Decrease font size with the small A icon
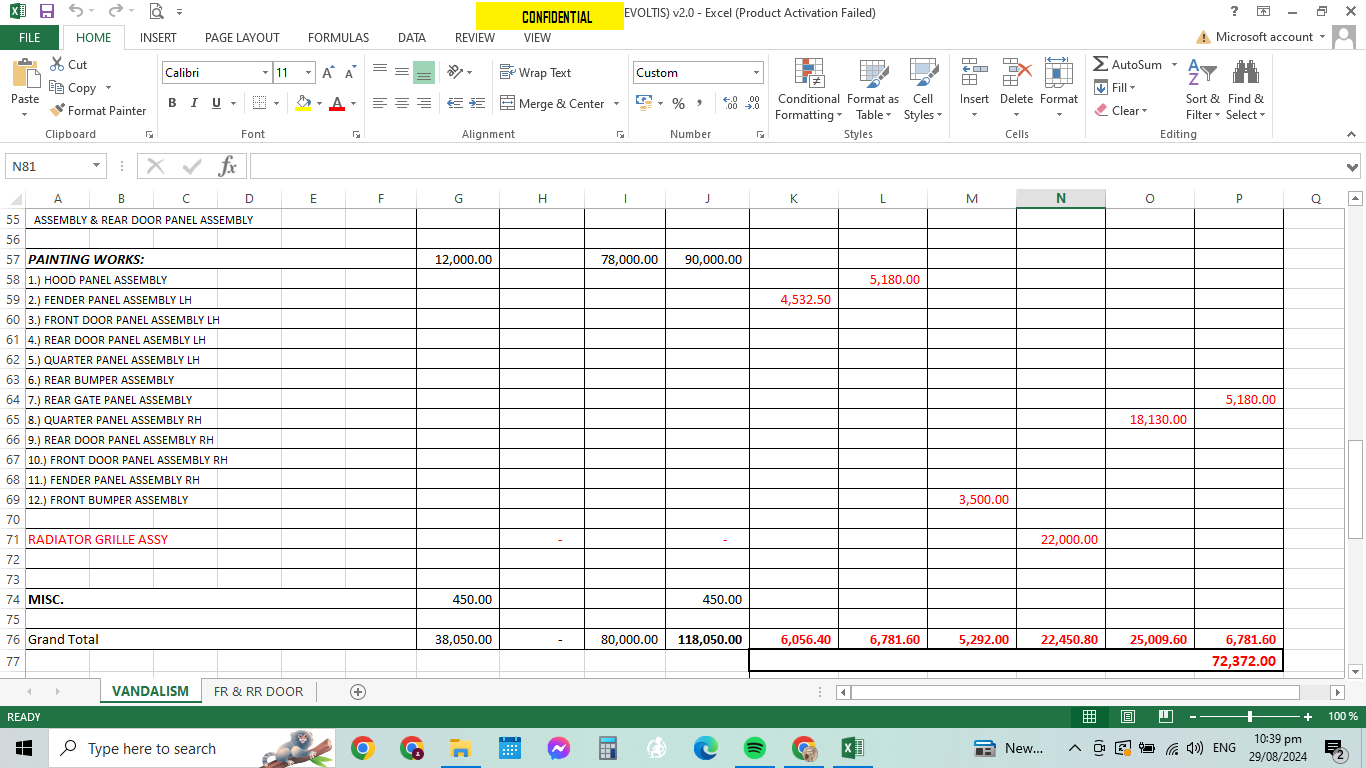Screen dimensions: 1366x768 [349, 73]
